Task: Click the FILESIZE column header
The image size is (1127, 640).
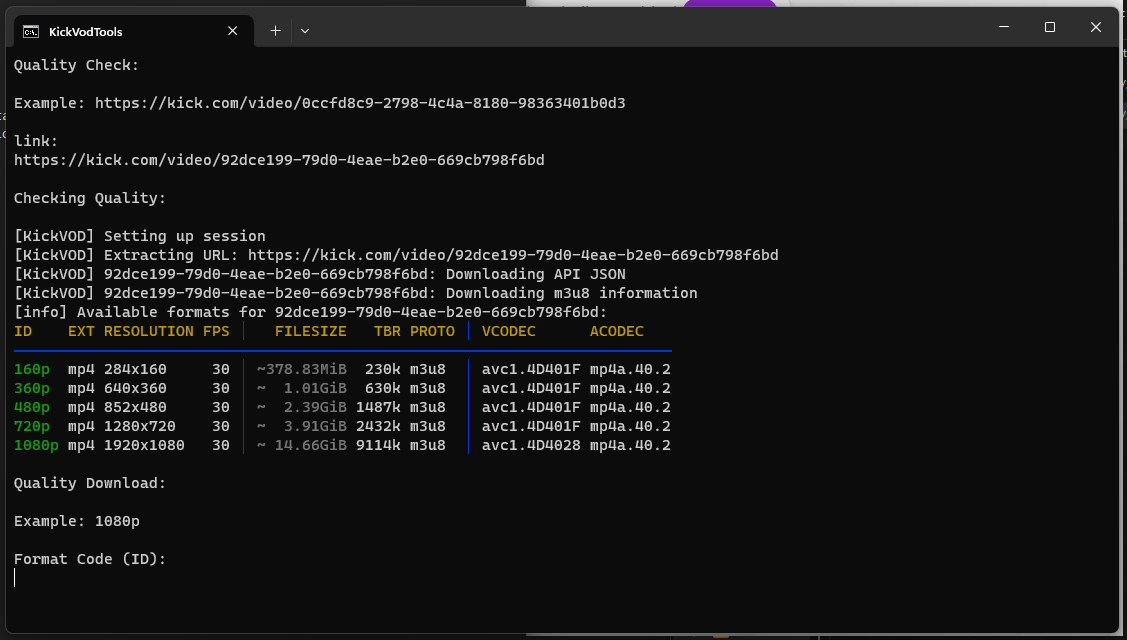Action: (x=310, y=331)
